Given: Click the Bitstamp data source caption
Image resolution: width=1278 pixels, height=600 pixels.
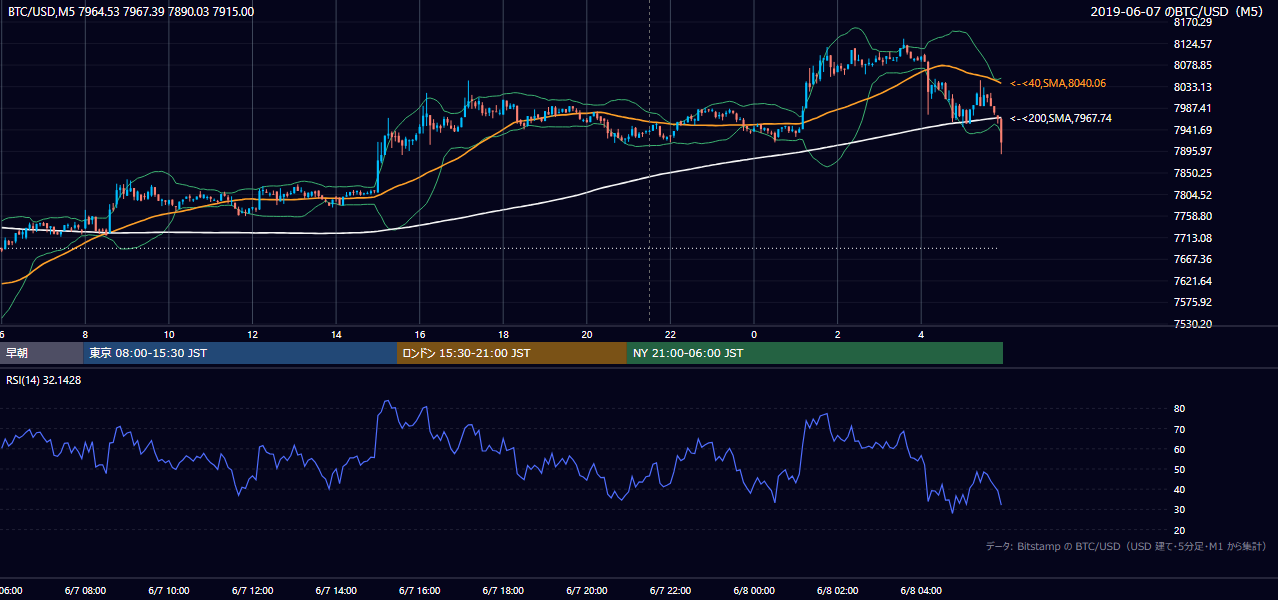Looking at the screenshot, I should 1126,547.
